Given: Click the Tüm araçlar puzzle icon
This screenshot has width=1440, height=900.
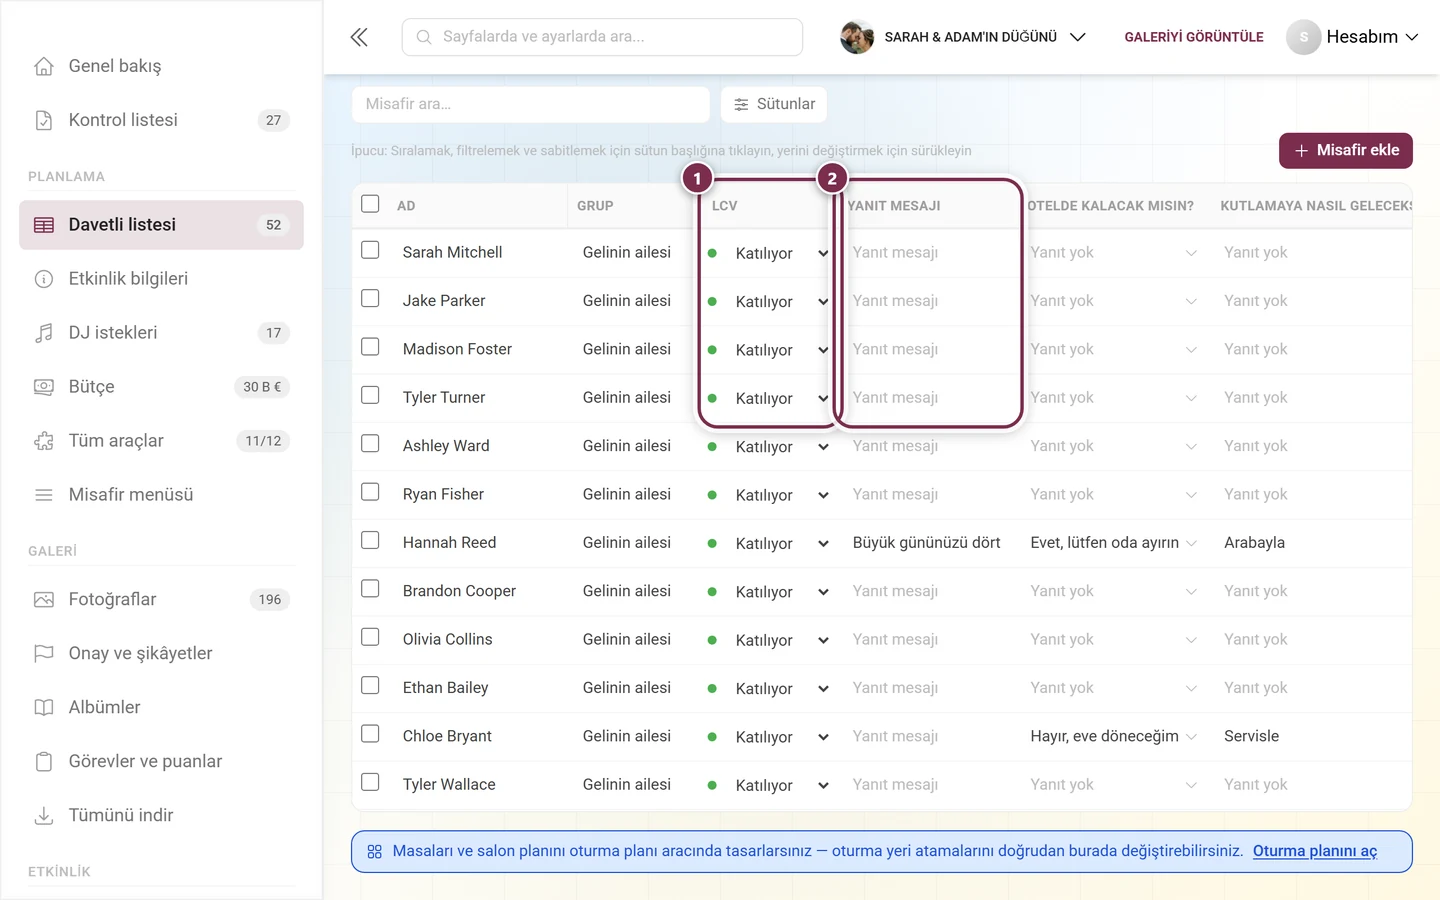Looking at the screenshot, I should (44, 441).
